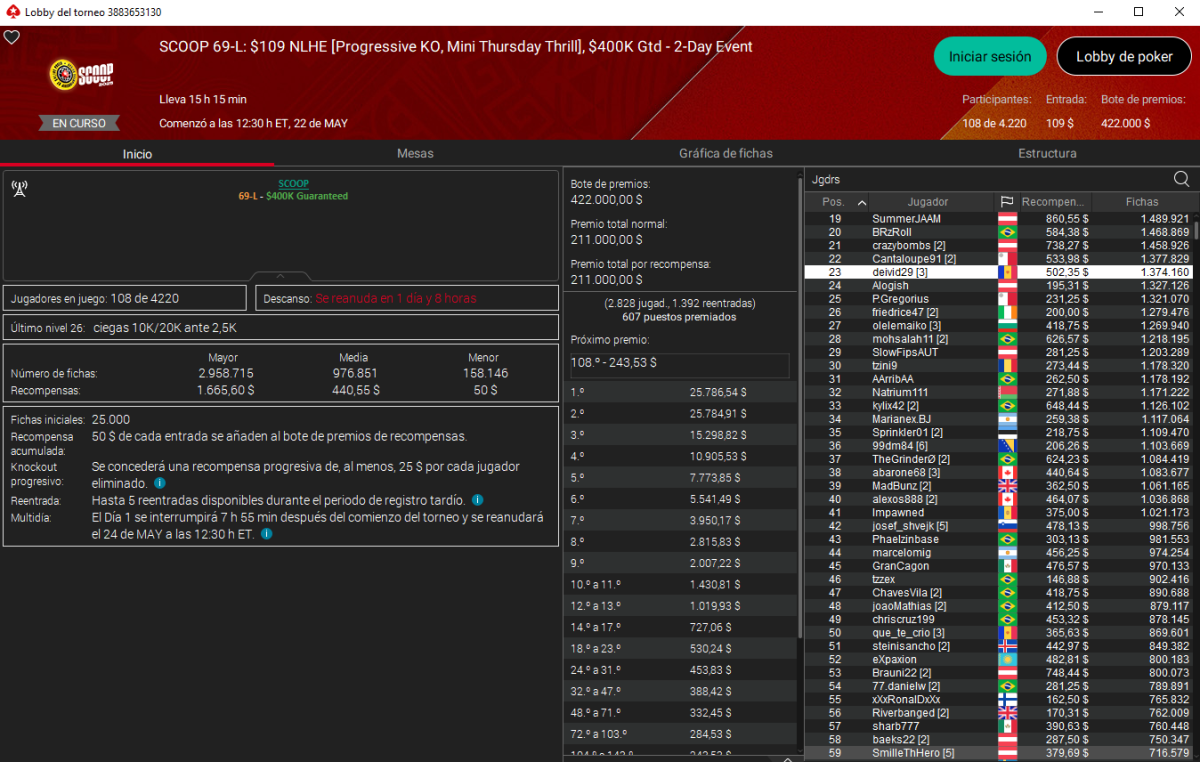Viewport: 1200px width, 762px height.
Task: Open the Estructura tab
Action: (1047, 153)
